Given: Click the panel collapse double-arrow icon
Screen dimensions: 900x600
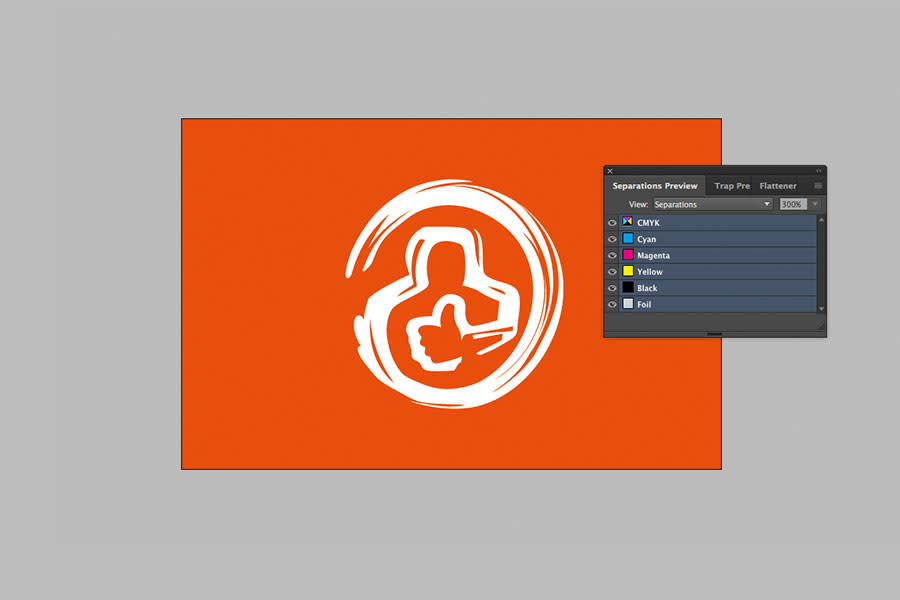Looking at the screenshot, I should tap(820, 170).
